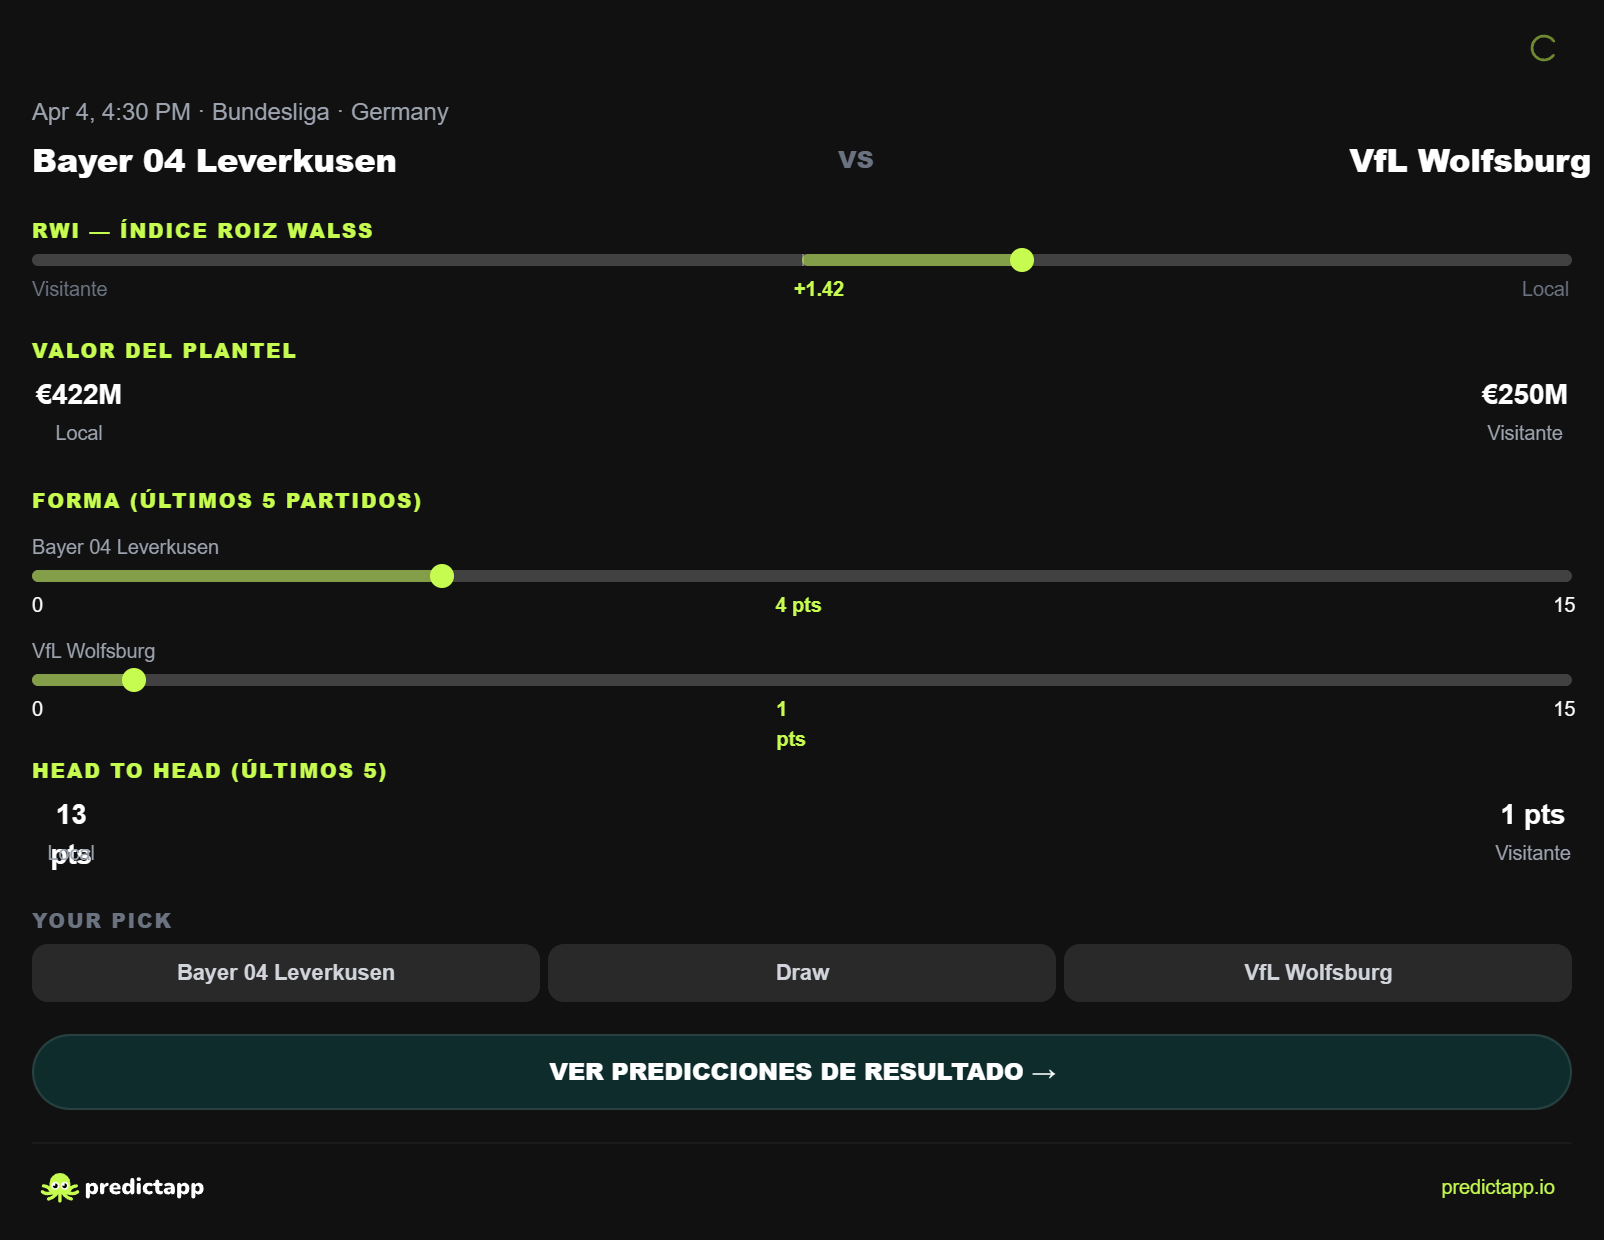Select VfL Wolfsburg as your pick

click(x=1317, y=972)
